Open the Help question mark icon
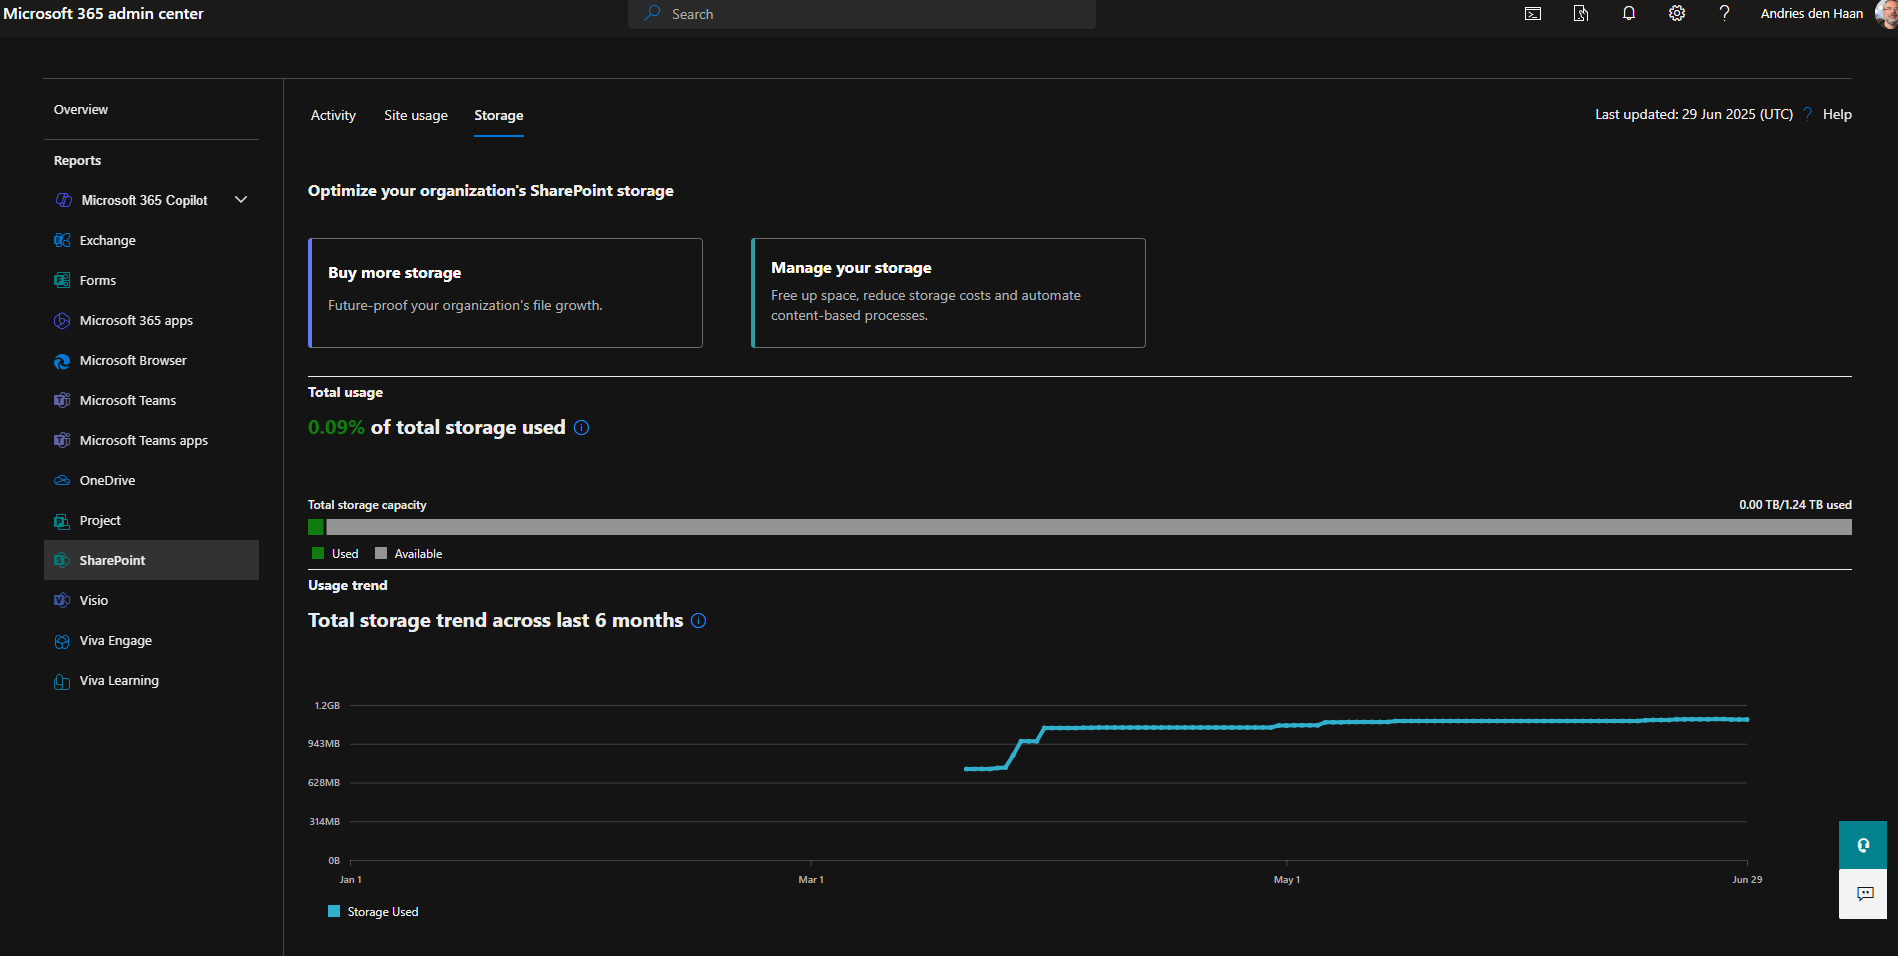 tap(1724, 14)
